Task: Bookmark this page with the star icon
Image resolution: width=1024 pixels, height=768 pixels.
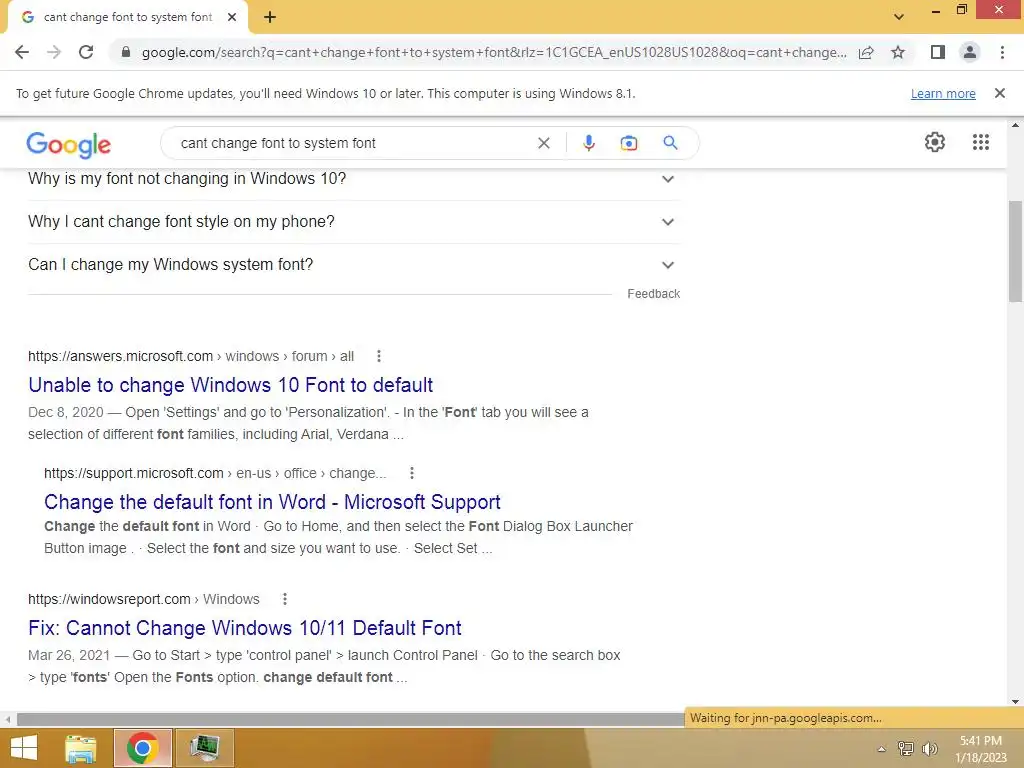Action: tap(898, 52)
